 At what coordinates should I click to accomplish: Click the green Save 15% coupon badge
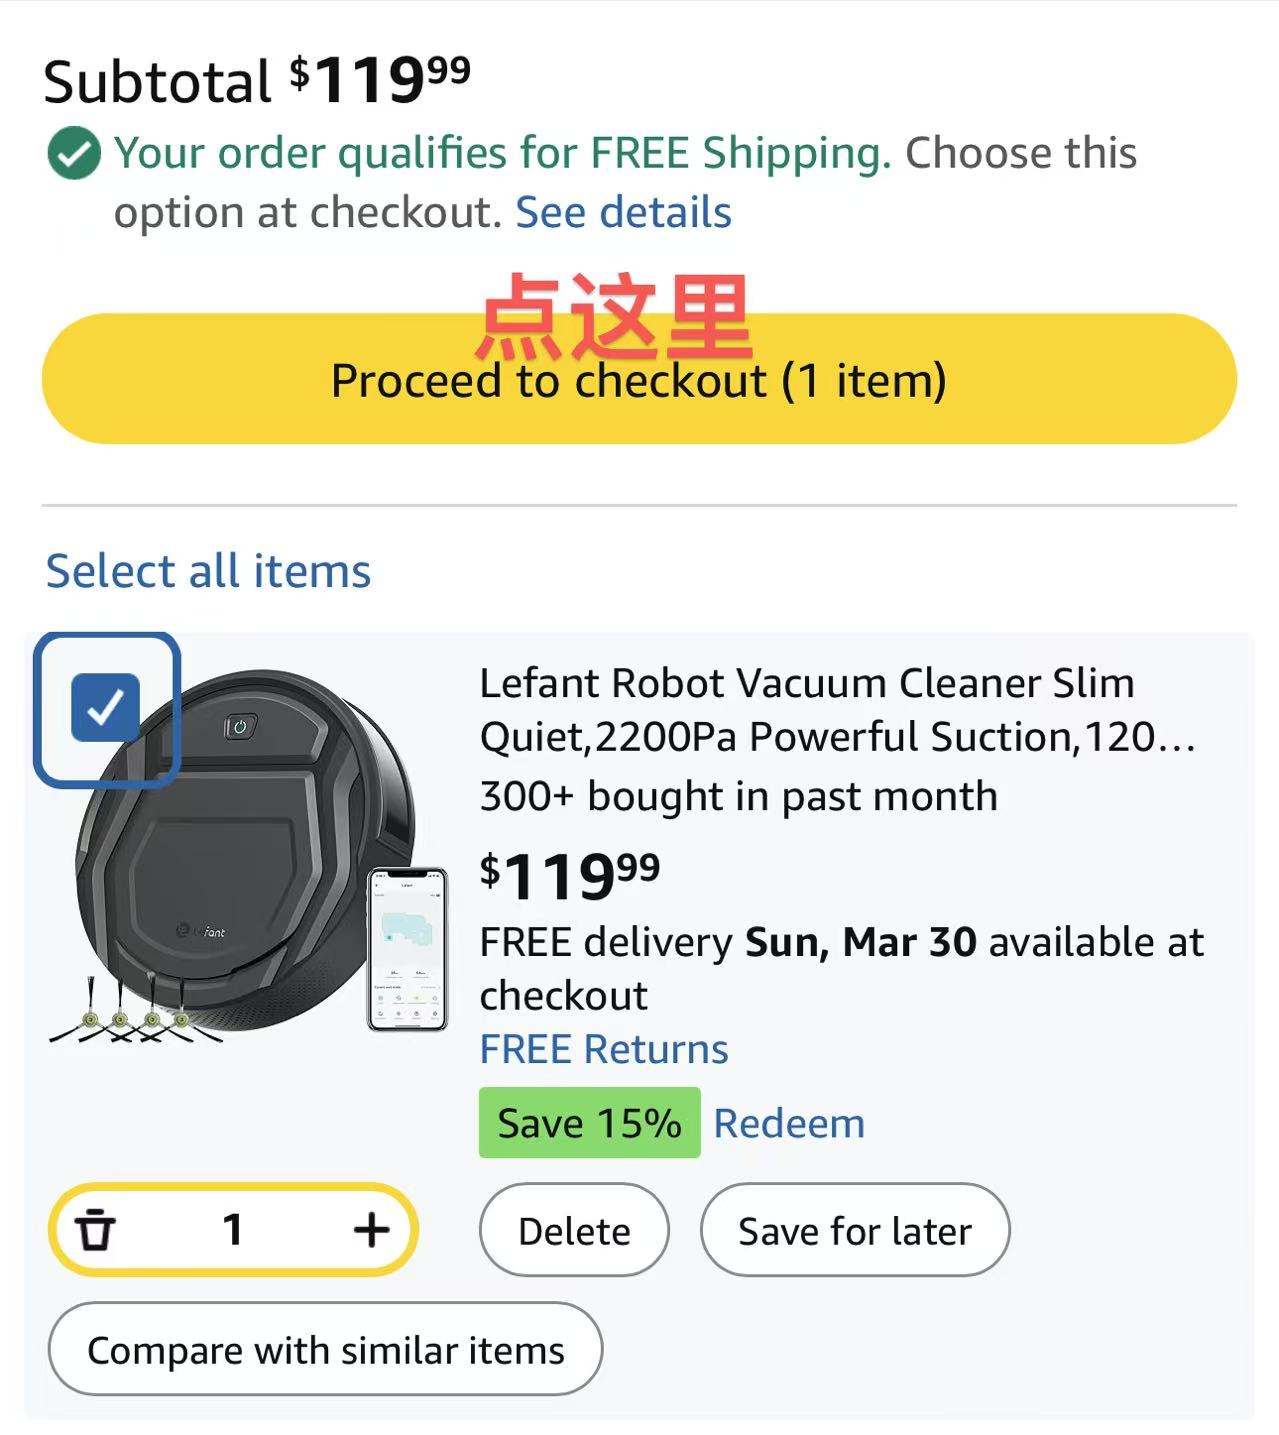[x=589, y=1123]
